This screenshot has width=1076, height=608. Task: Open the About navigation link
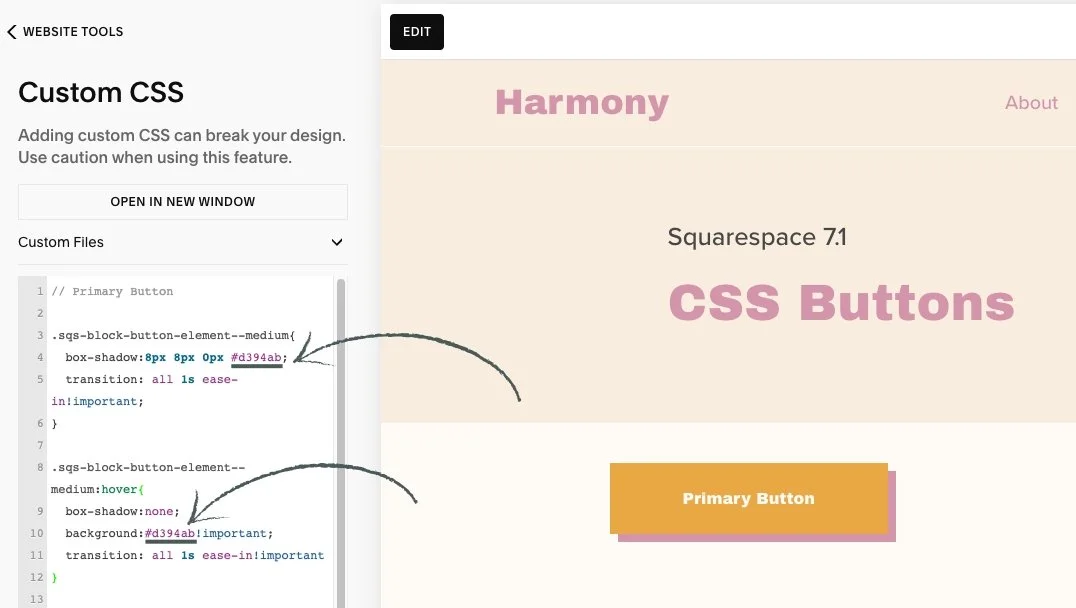[1031, 103]
